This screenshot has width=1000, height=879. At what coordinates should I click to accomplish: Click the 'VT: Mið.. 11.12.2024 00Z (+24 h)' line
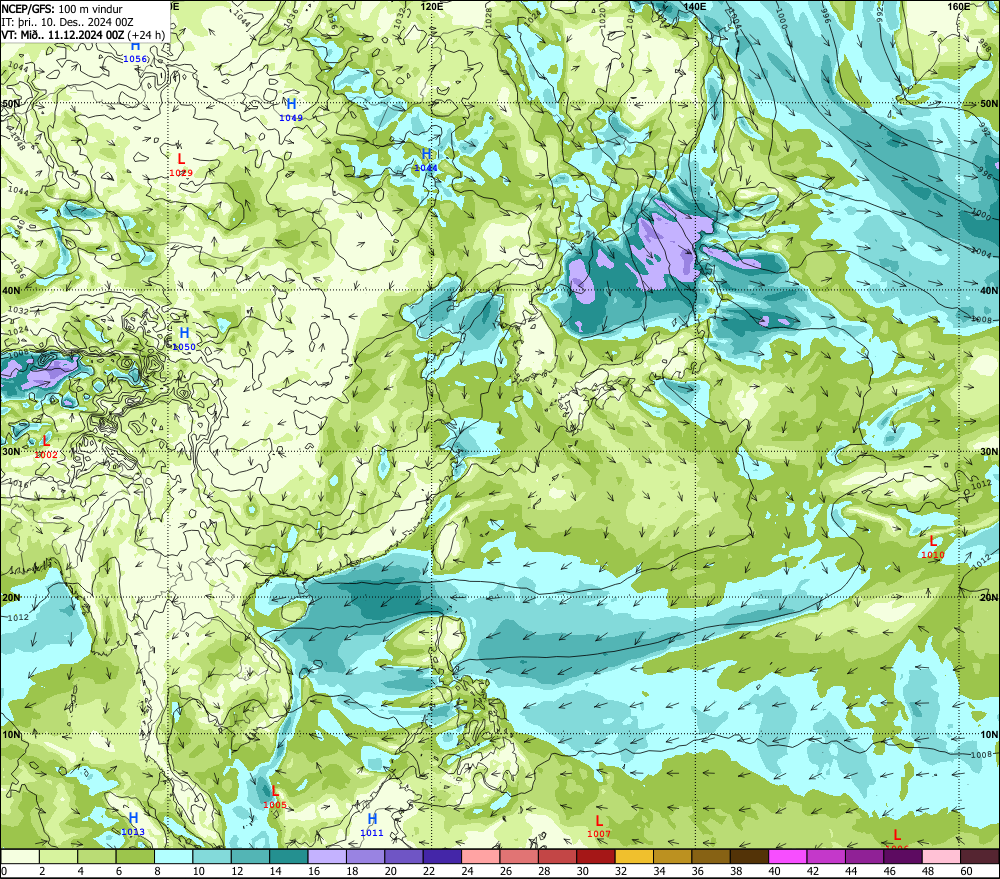pos(83,35)
